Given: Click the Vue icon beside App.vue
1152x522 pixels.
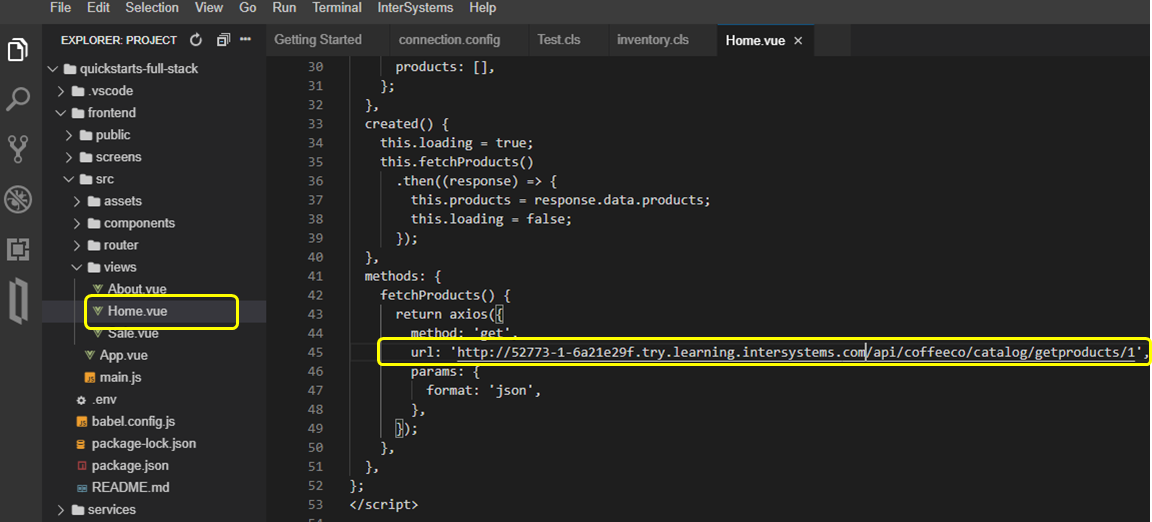Looking at the screenshot, I should coord(90,355).
